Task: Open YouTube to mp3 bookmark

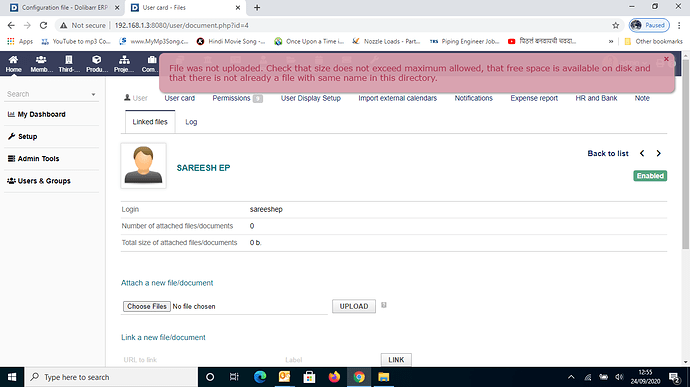Action: coord(76,41)
